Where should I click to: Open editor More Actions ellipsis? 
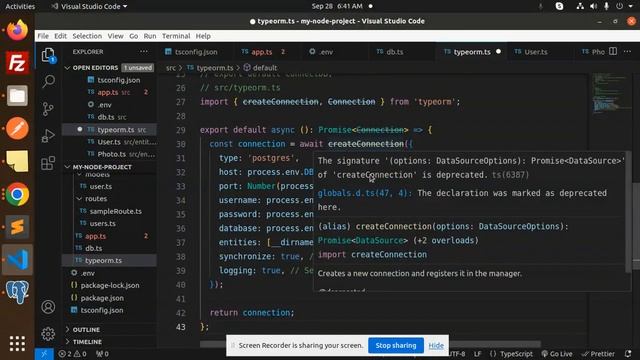(627, 51)
